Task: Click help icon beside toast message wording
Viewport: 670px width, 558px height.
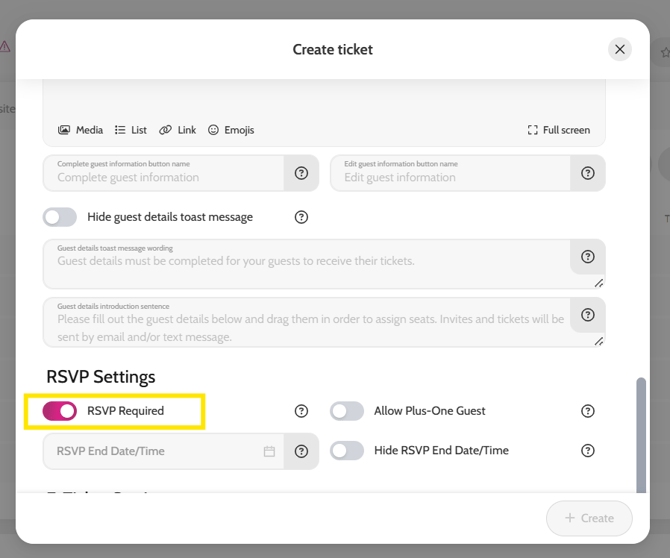Action: point(588,257)
